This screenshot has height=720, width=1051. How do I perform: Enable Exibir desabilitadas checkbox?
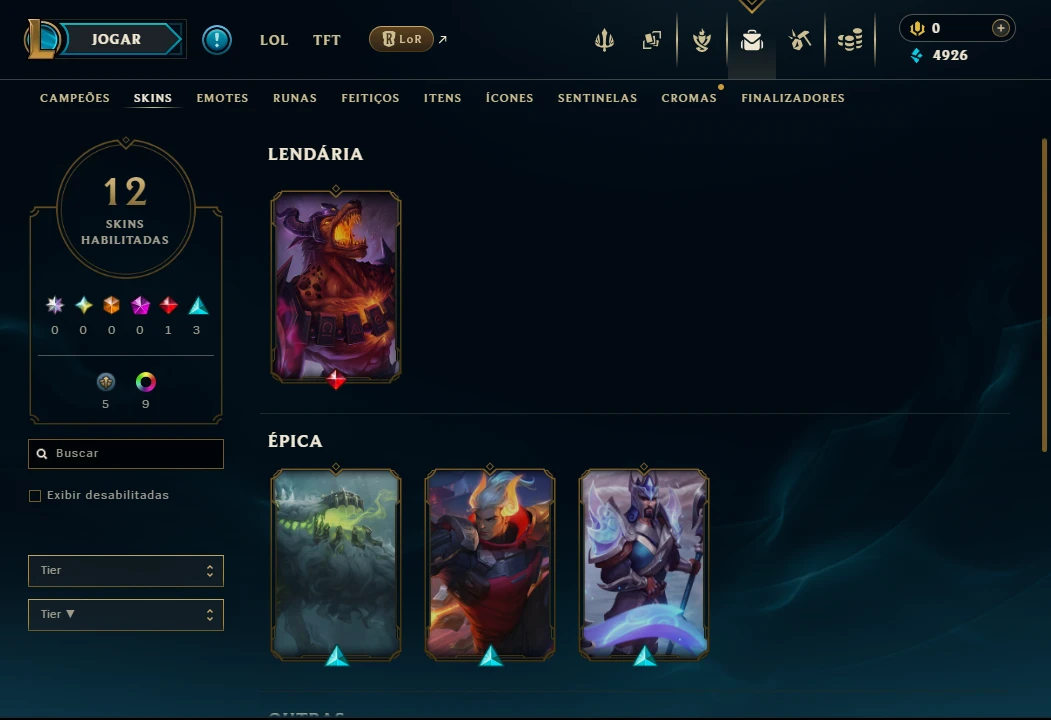pyautogui.click(x=35, y=495)
